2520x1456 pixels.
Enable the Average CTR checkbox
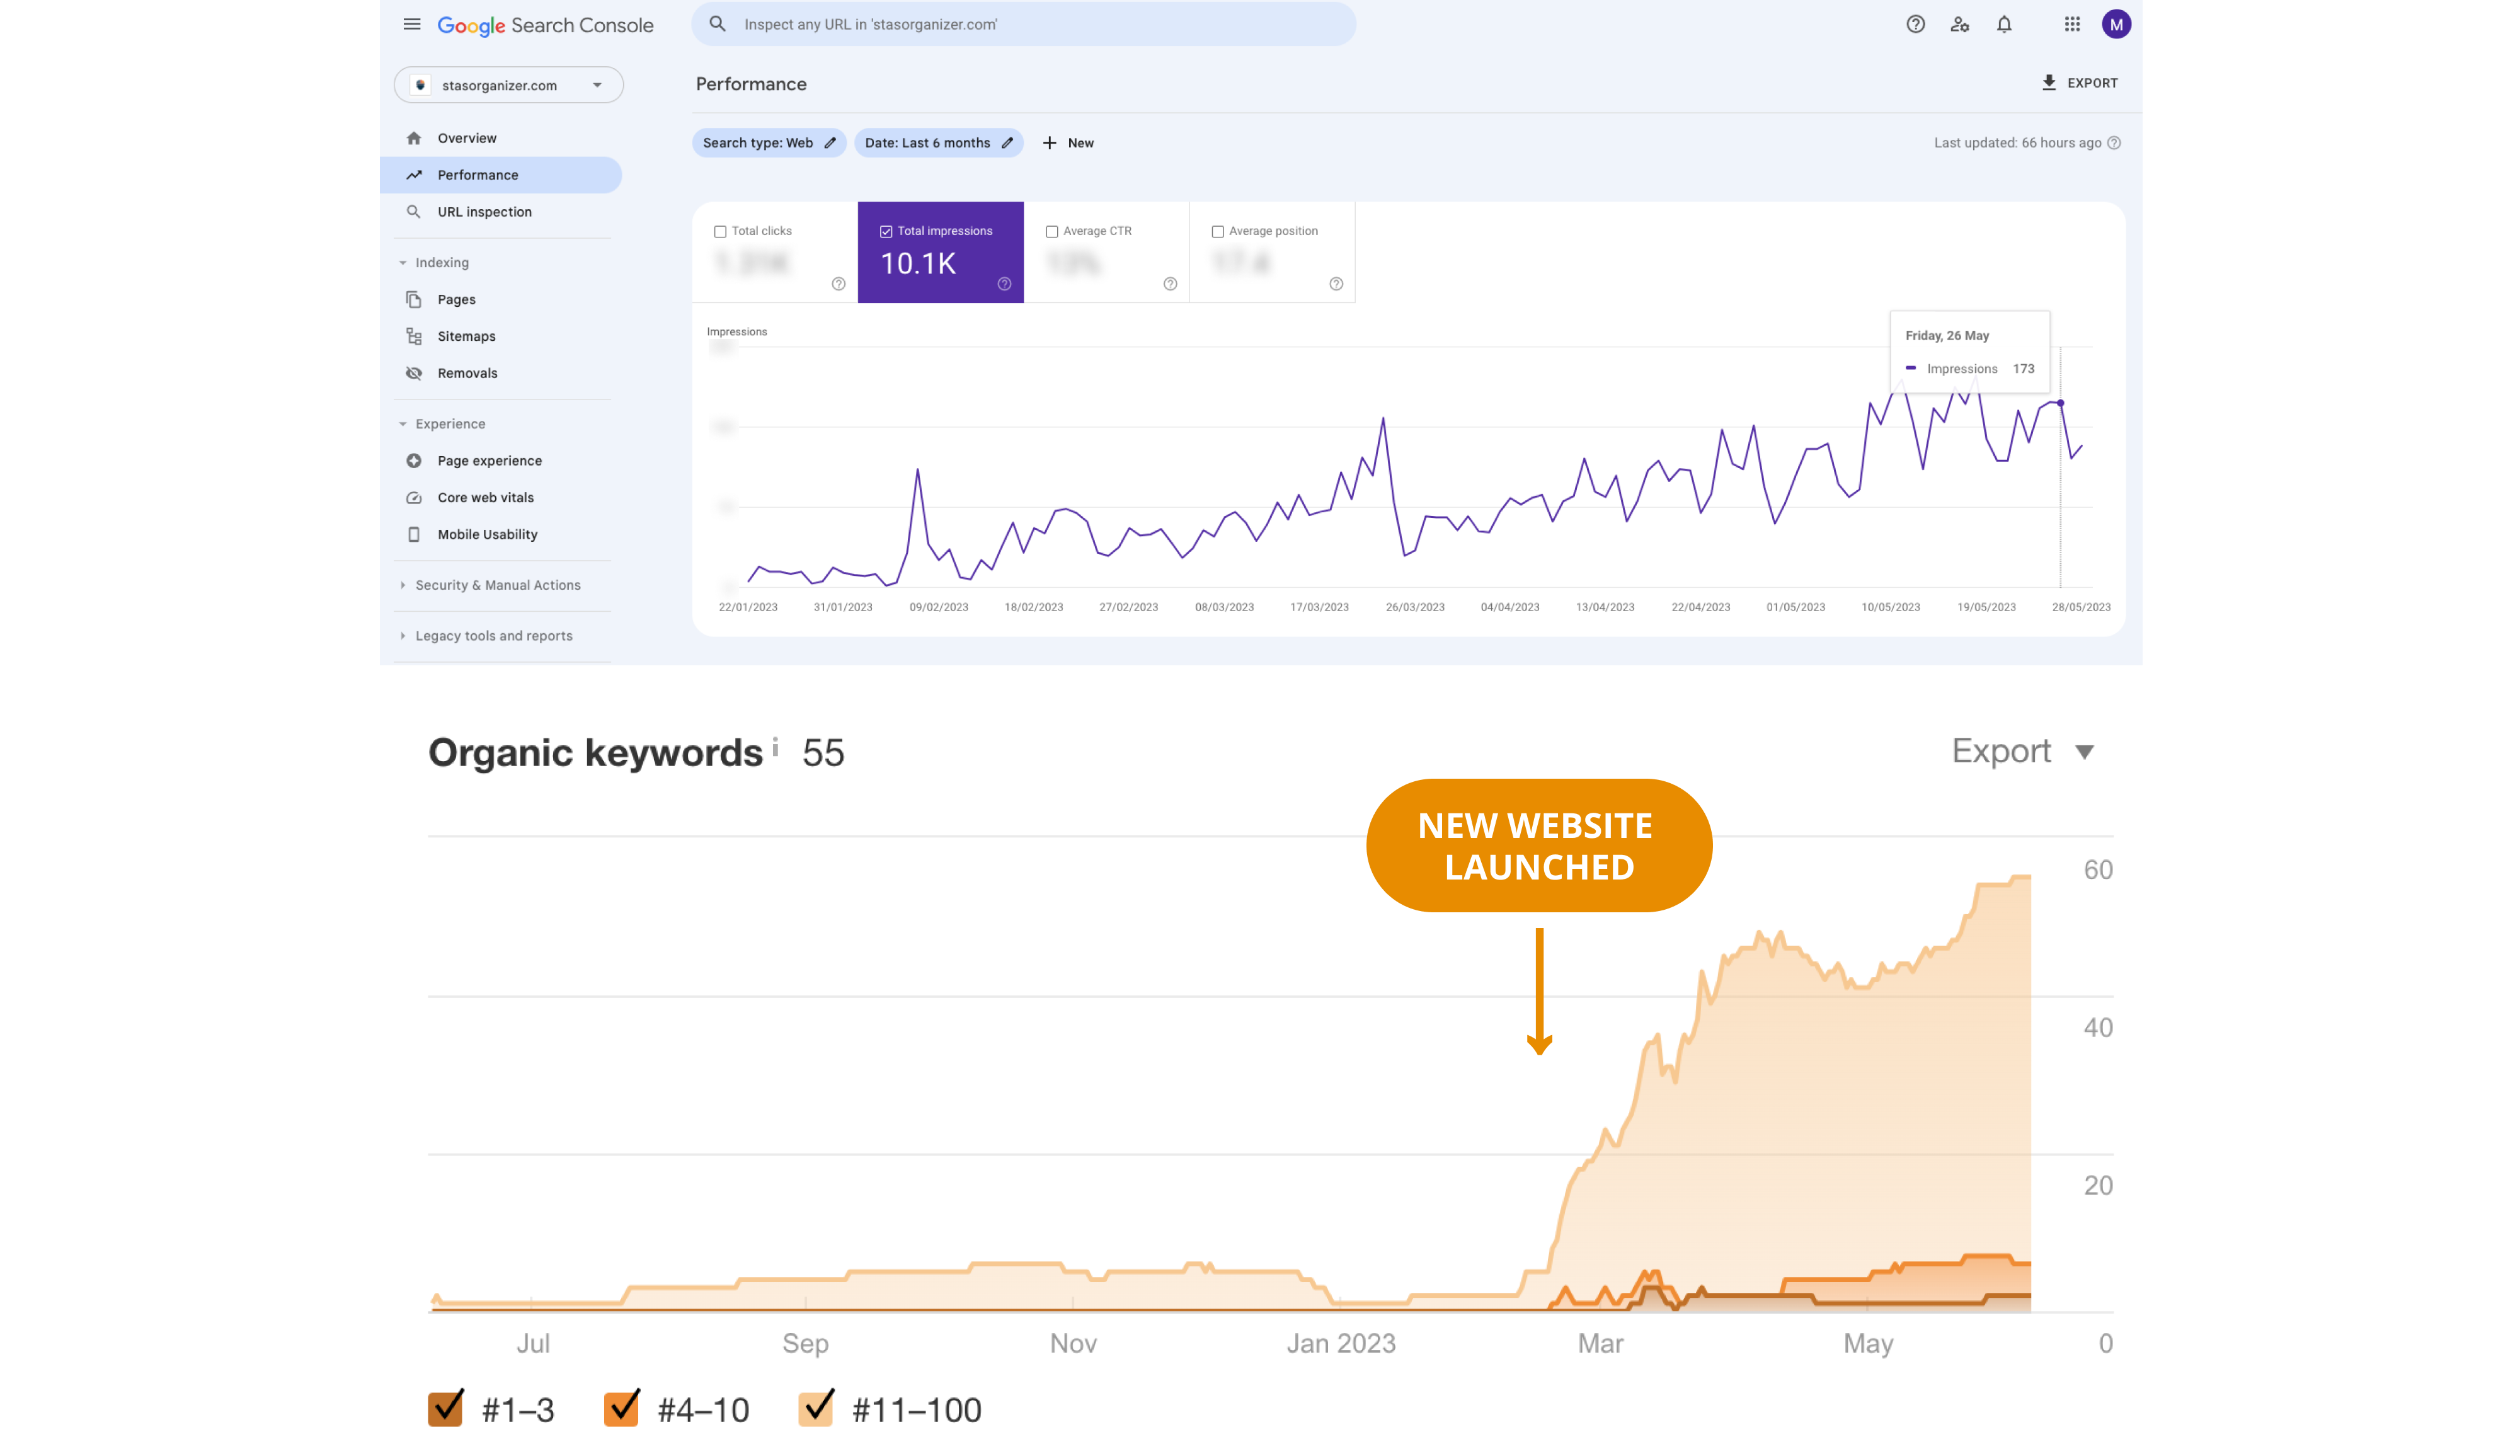[x=1052, y=231]
